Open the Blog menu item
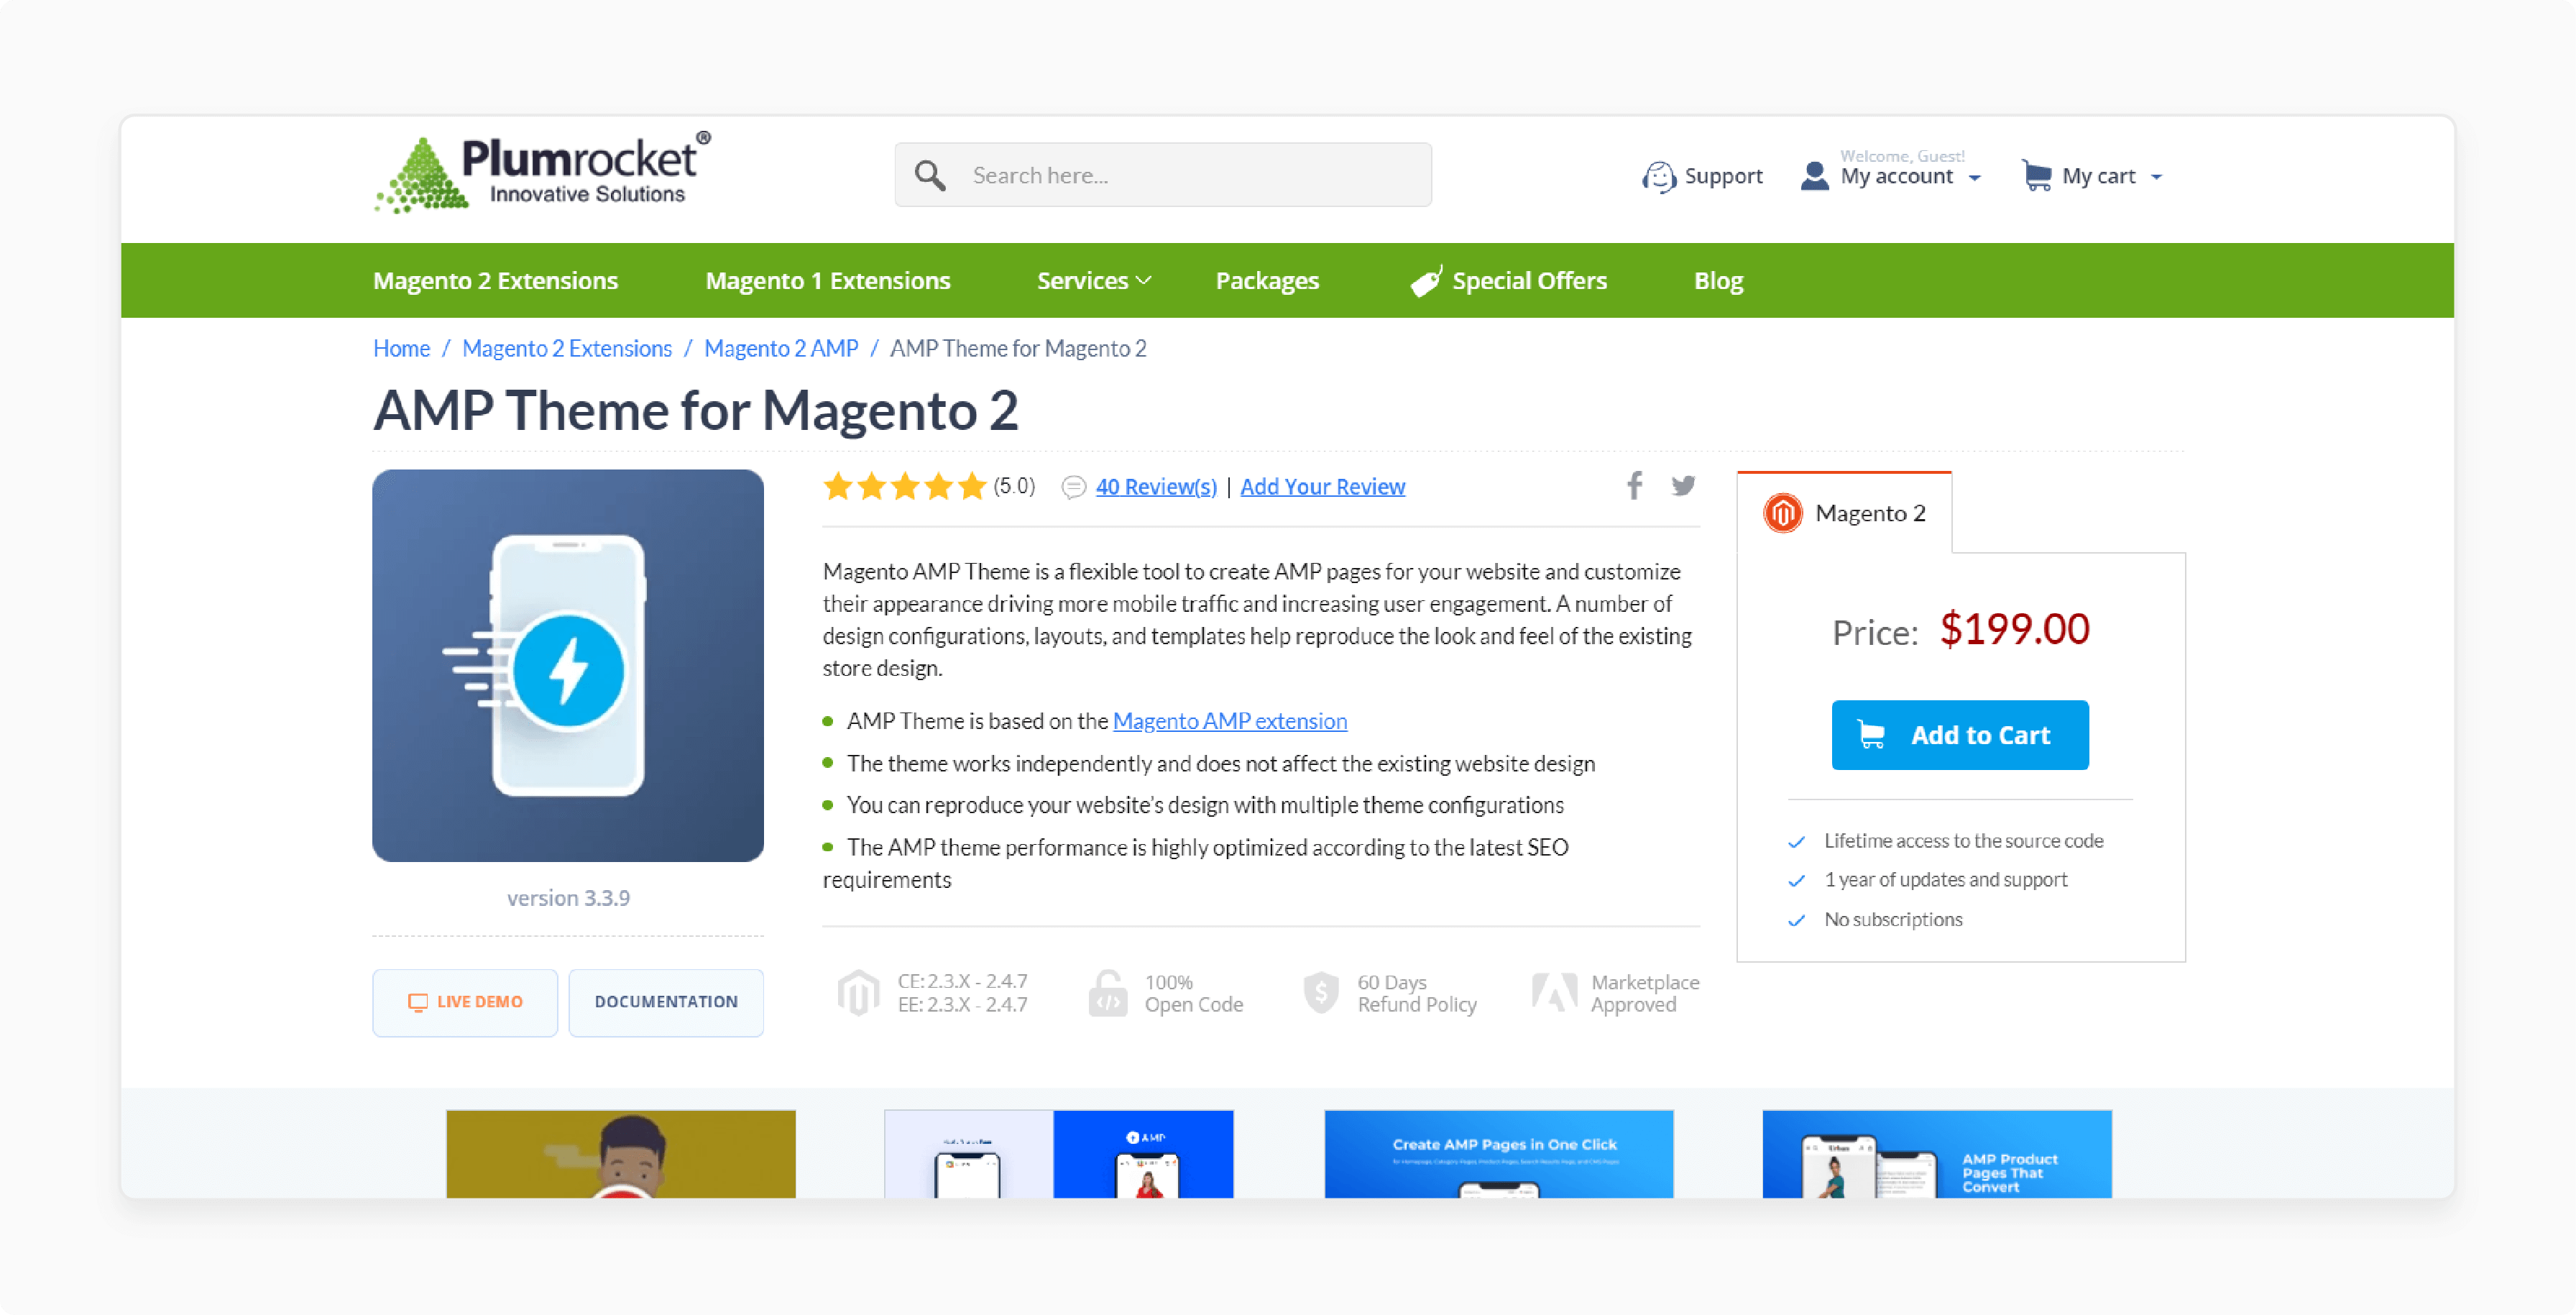 point(1718,281)
